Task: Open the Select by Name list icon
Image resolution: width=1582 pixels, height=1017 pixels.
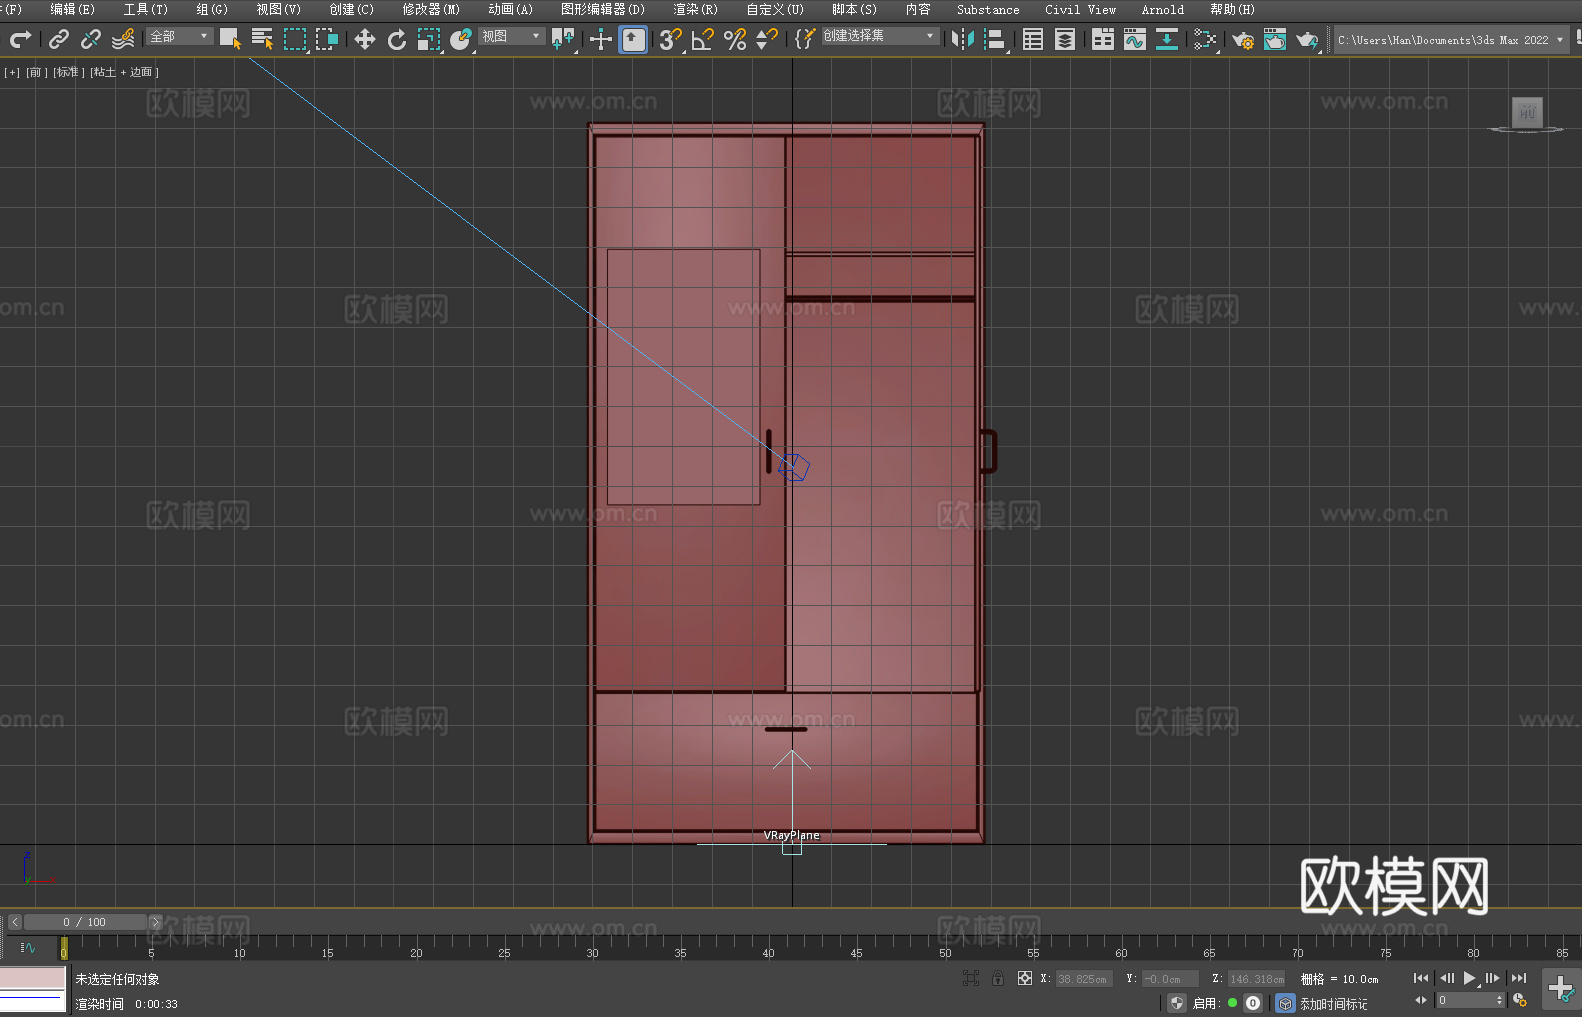Action: tap(262, 39)
